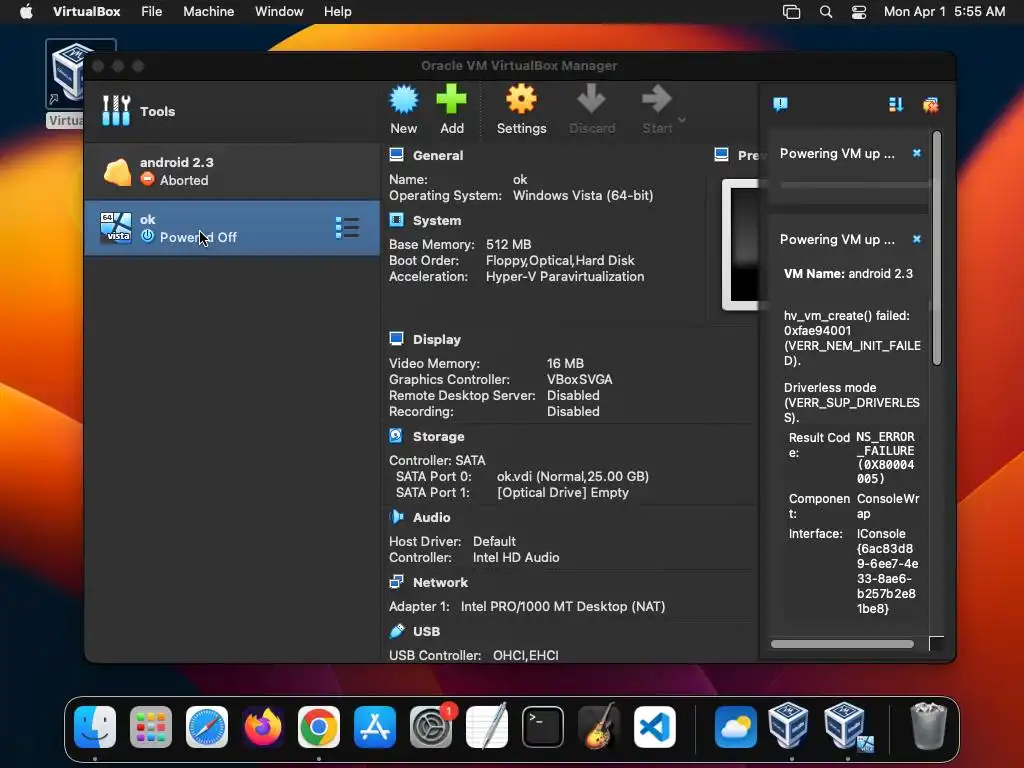Click the USB section header

click(426, 632)
